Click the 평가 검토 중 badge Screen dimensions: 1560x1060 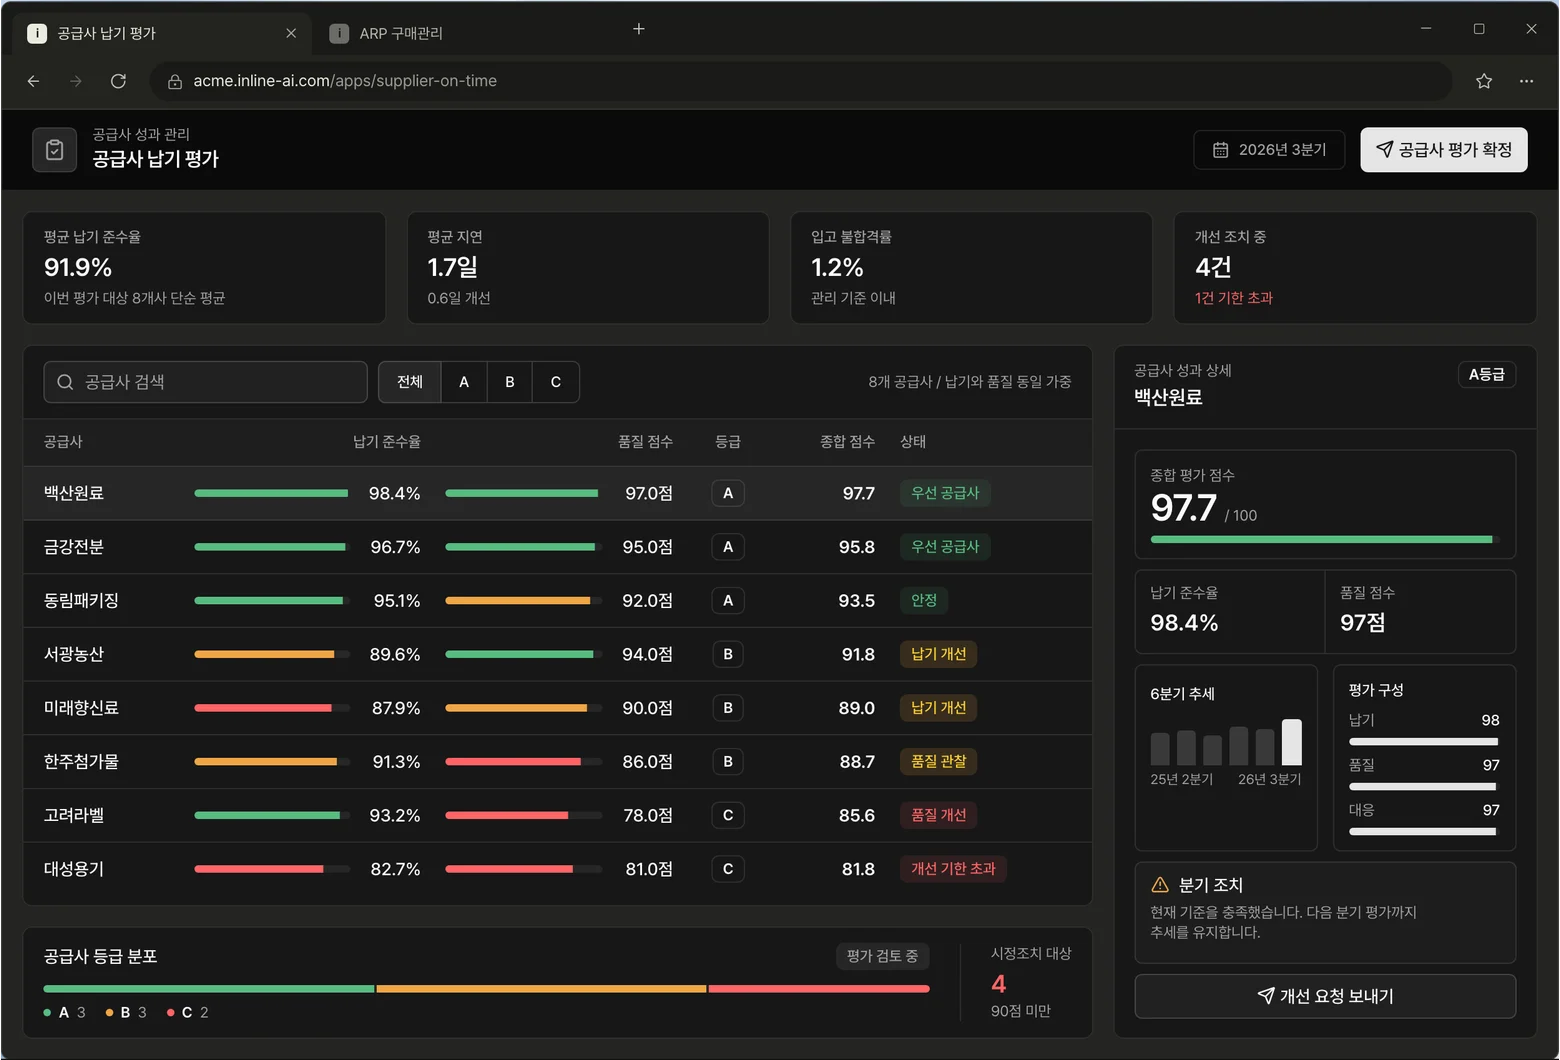882,956
